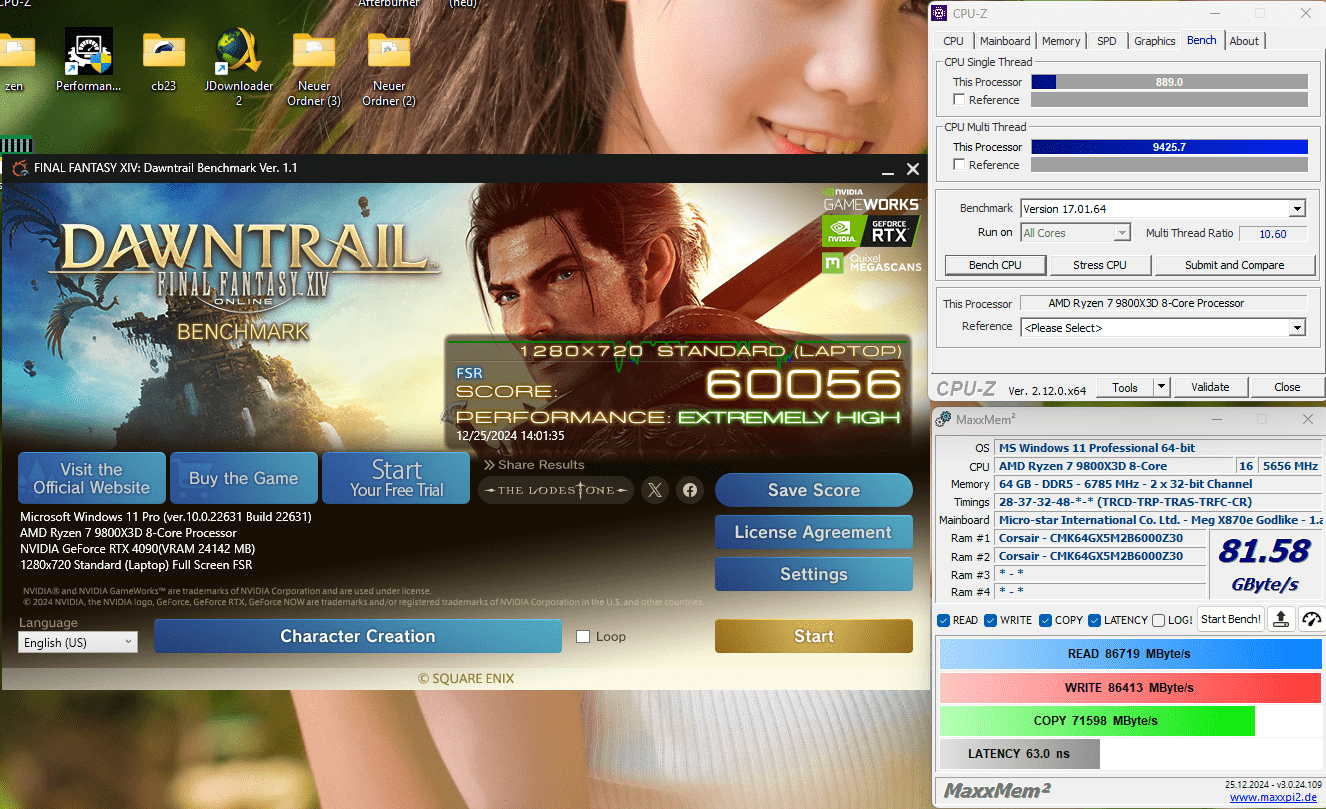Open the Language dropdown English (US)

[x=78, y=642]
